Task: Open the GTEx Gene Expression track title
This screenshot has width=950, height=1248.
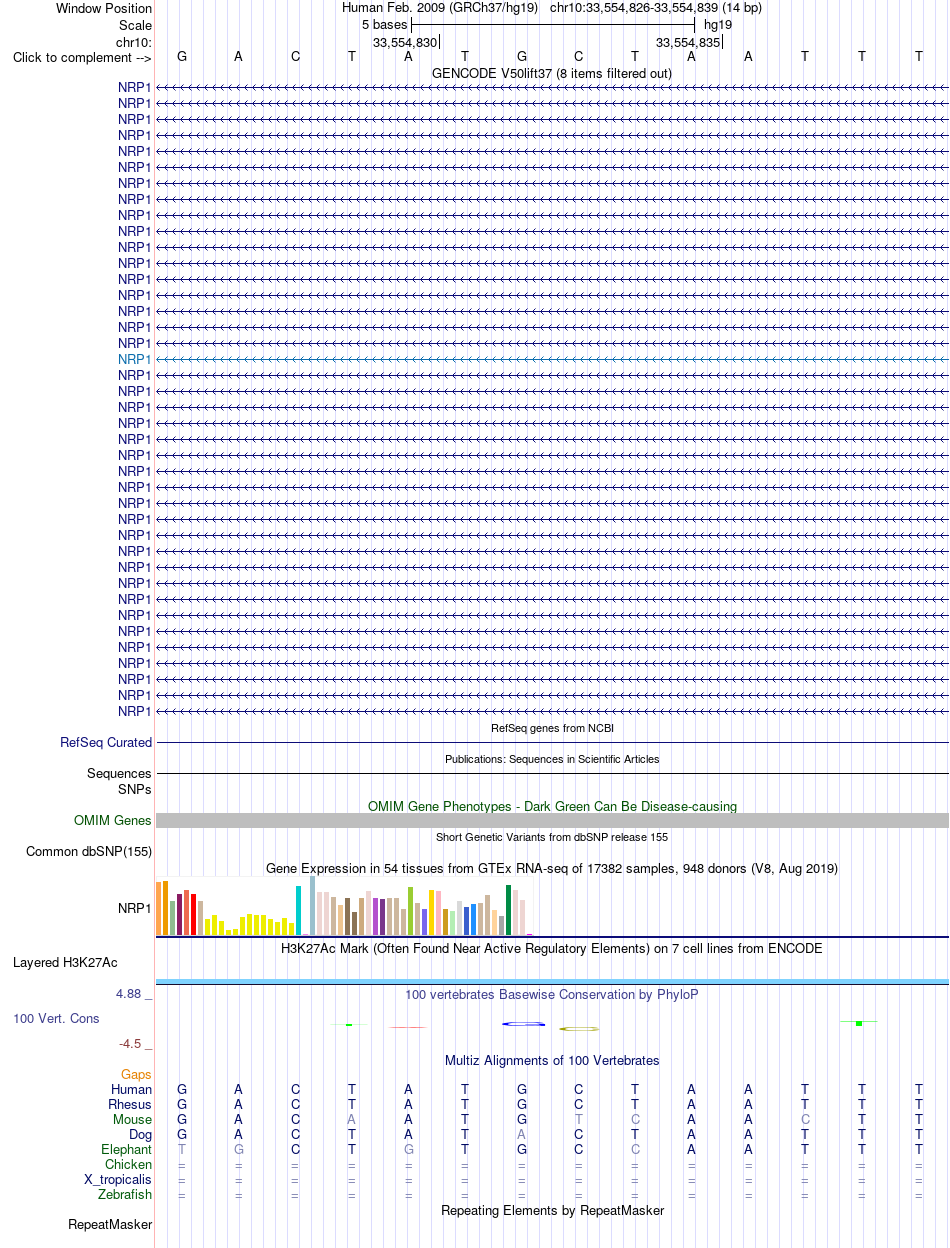Action: 552,869
